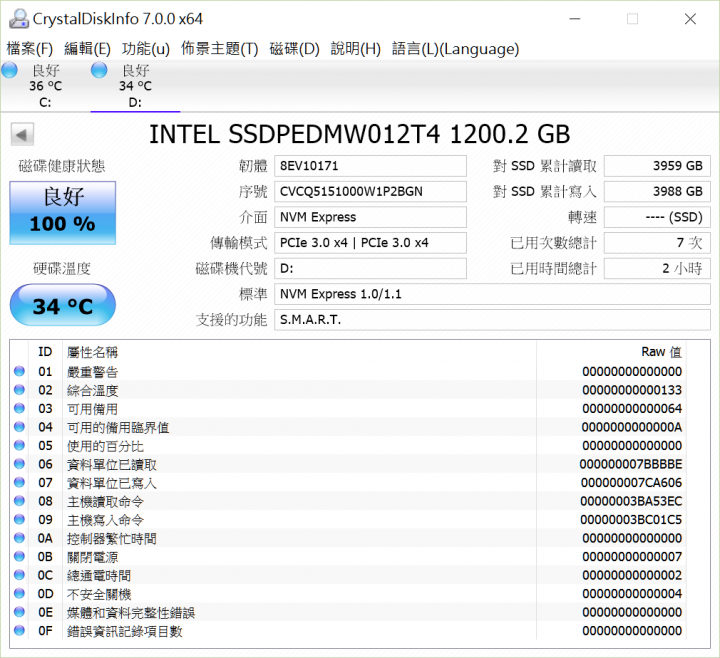720x658 pixels.
Task: Click the CrystalDiskInfo app icon in title bar
Action: click(19, 19)
